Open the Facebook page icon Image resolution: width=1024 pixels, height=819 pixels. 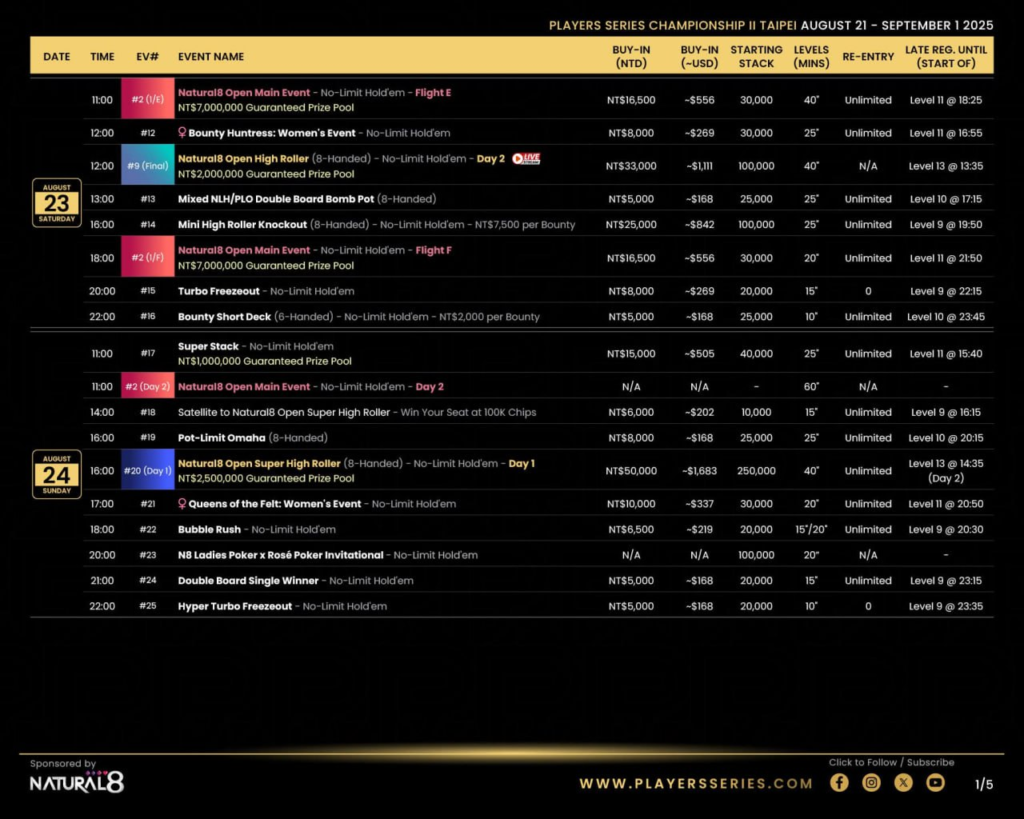click(839, 783)
